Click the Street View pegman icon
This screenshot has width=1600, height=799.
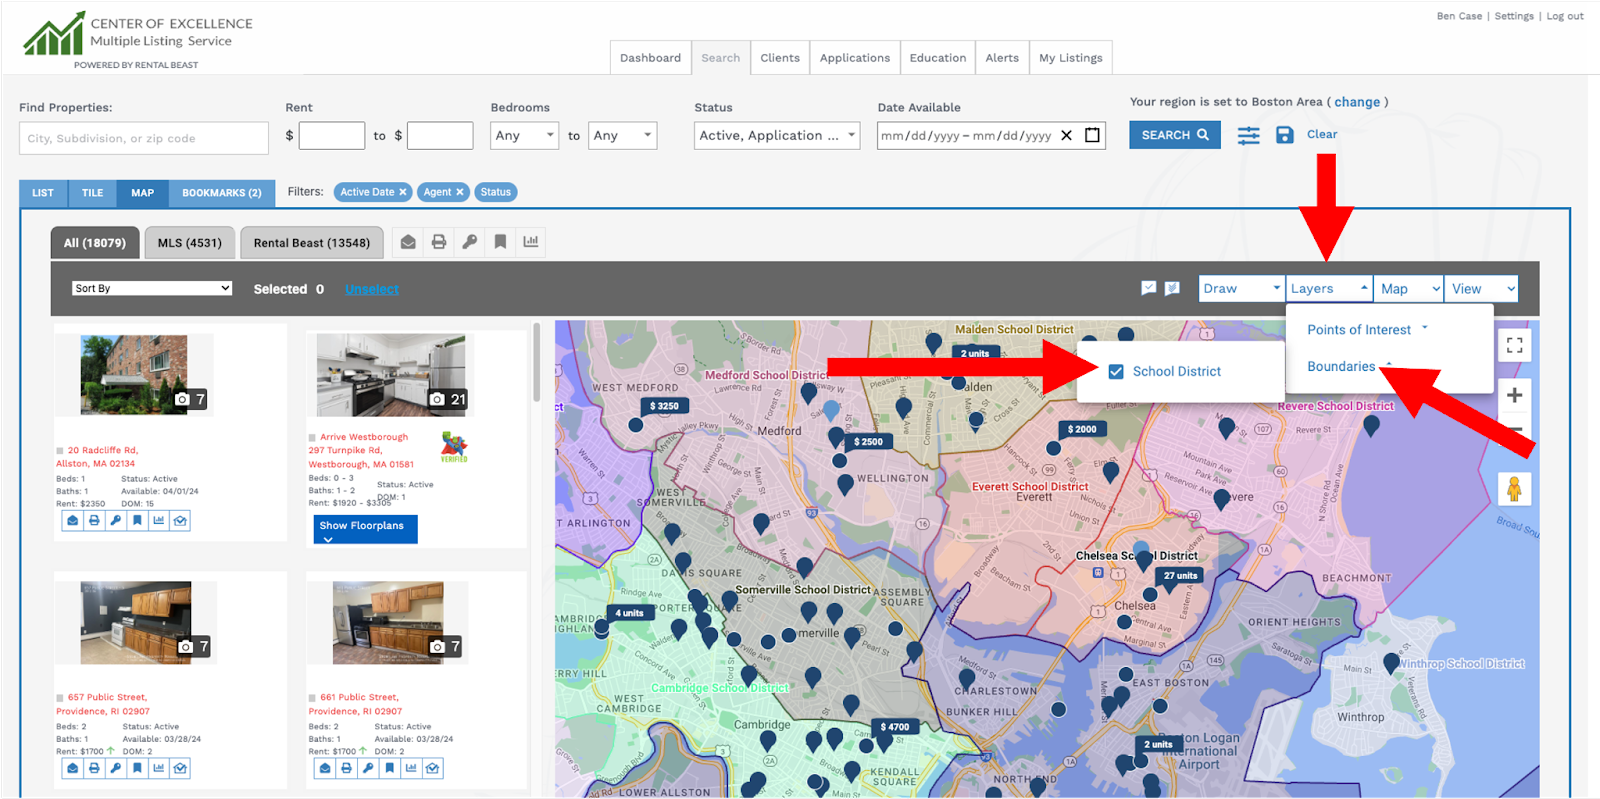pos(1514,489)
